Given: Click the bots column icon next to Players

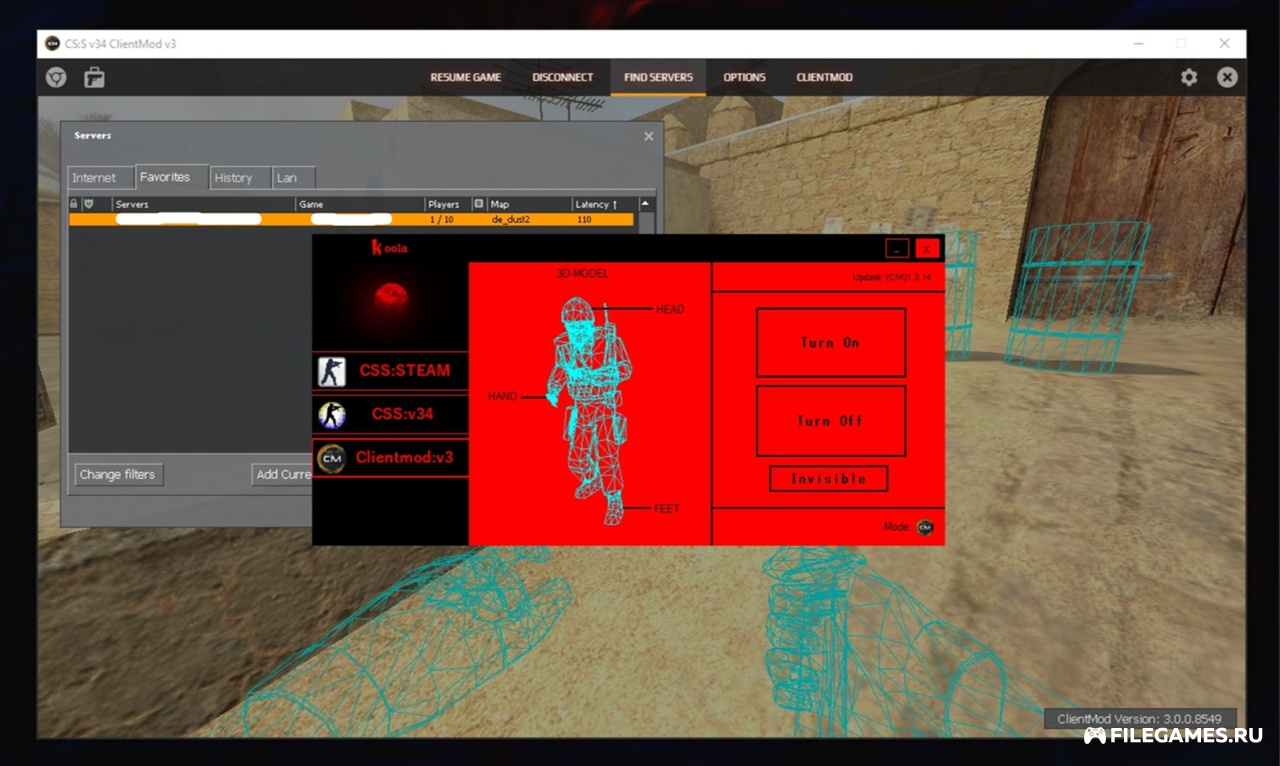Looking at the screenshot, I should pos(478,204).
